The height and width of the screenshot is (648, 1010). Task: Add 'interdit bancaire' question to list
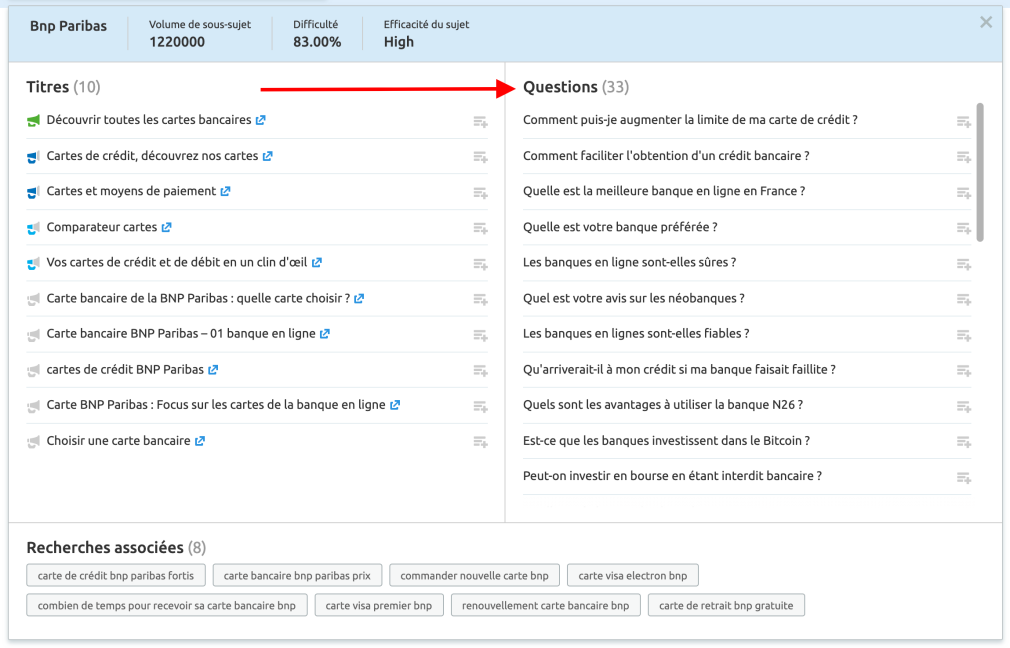(964, 478)
